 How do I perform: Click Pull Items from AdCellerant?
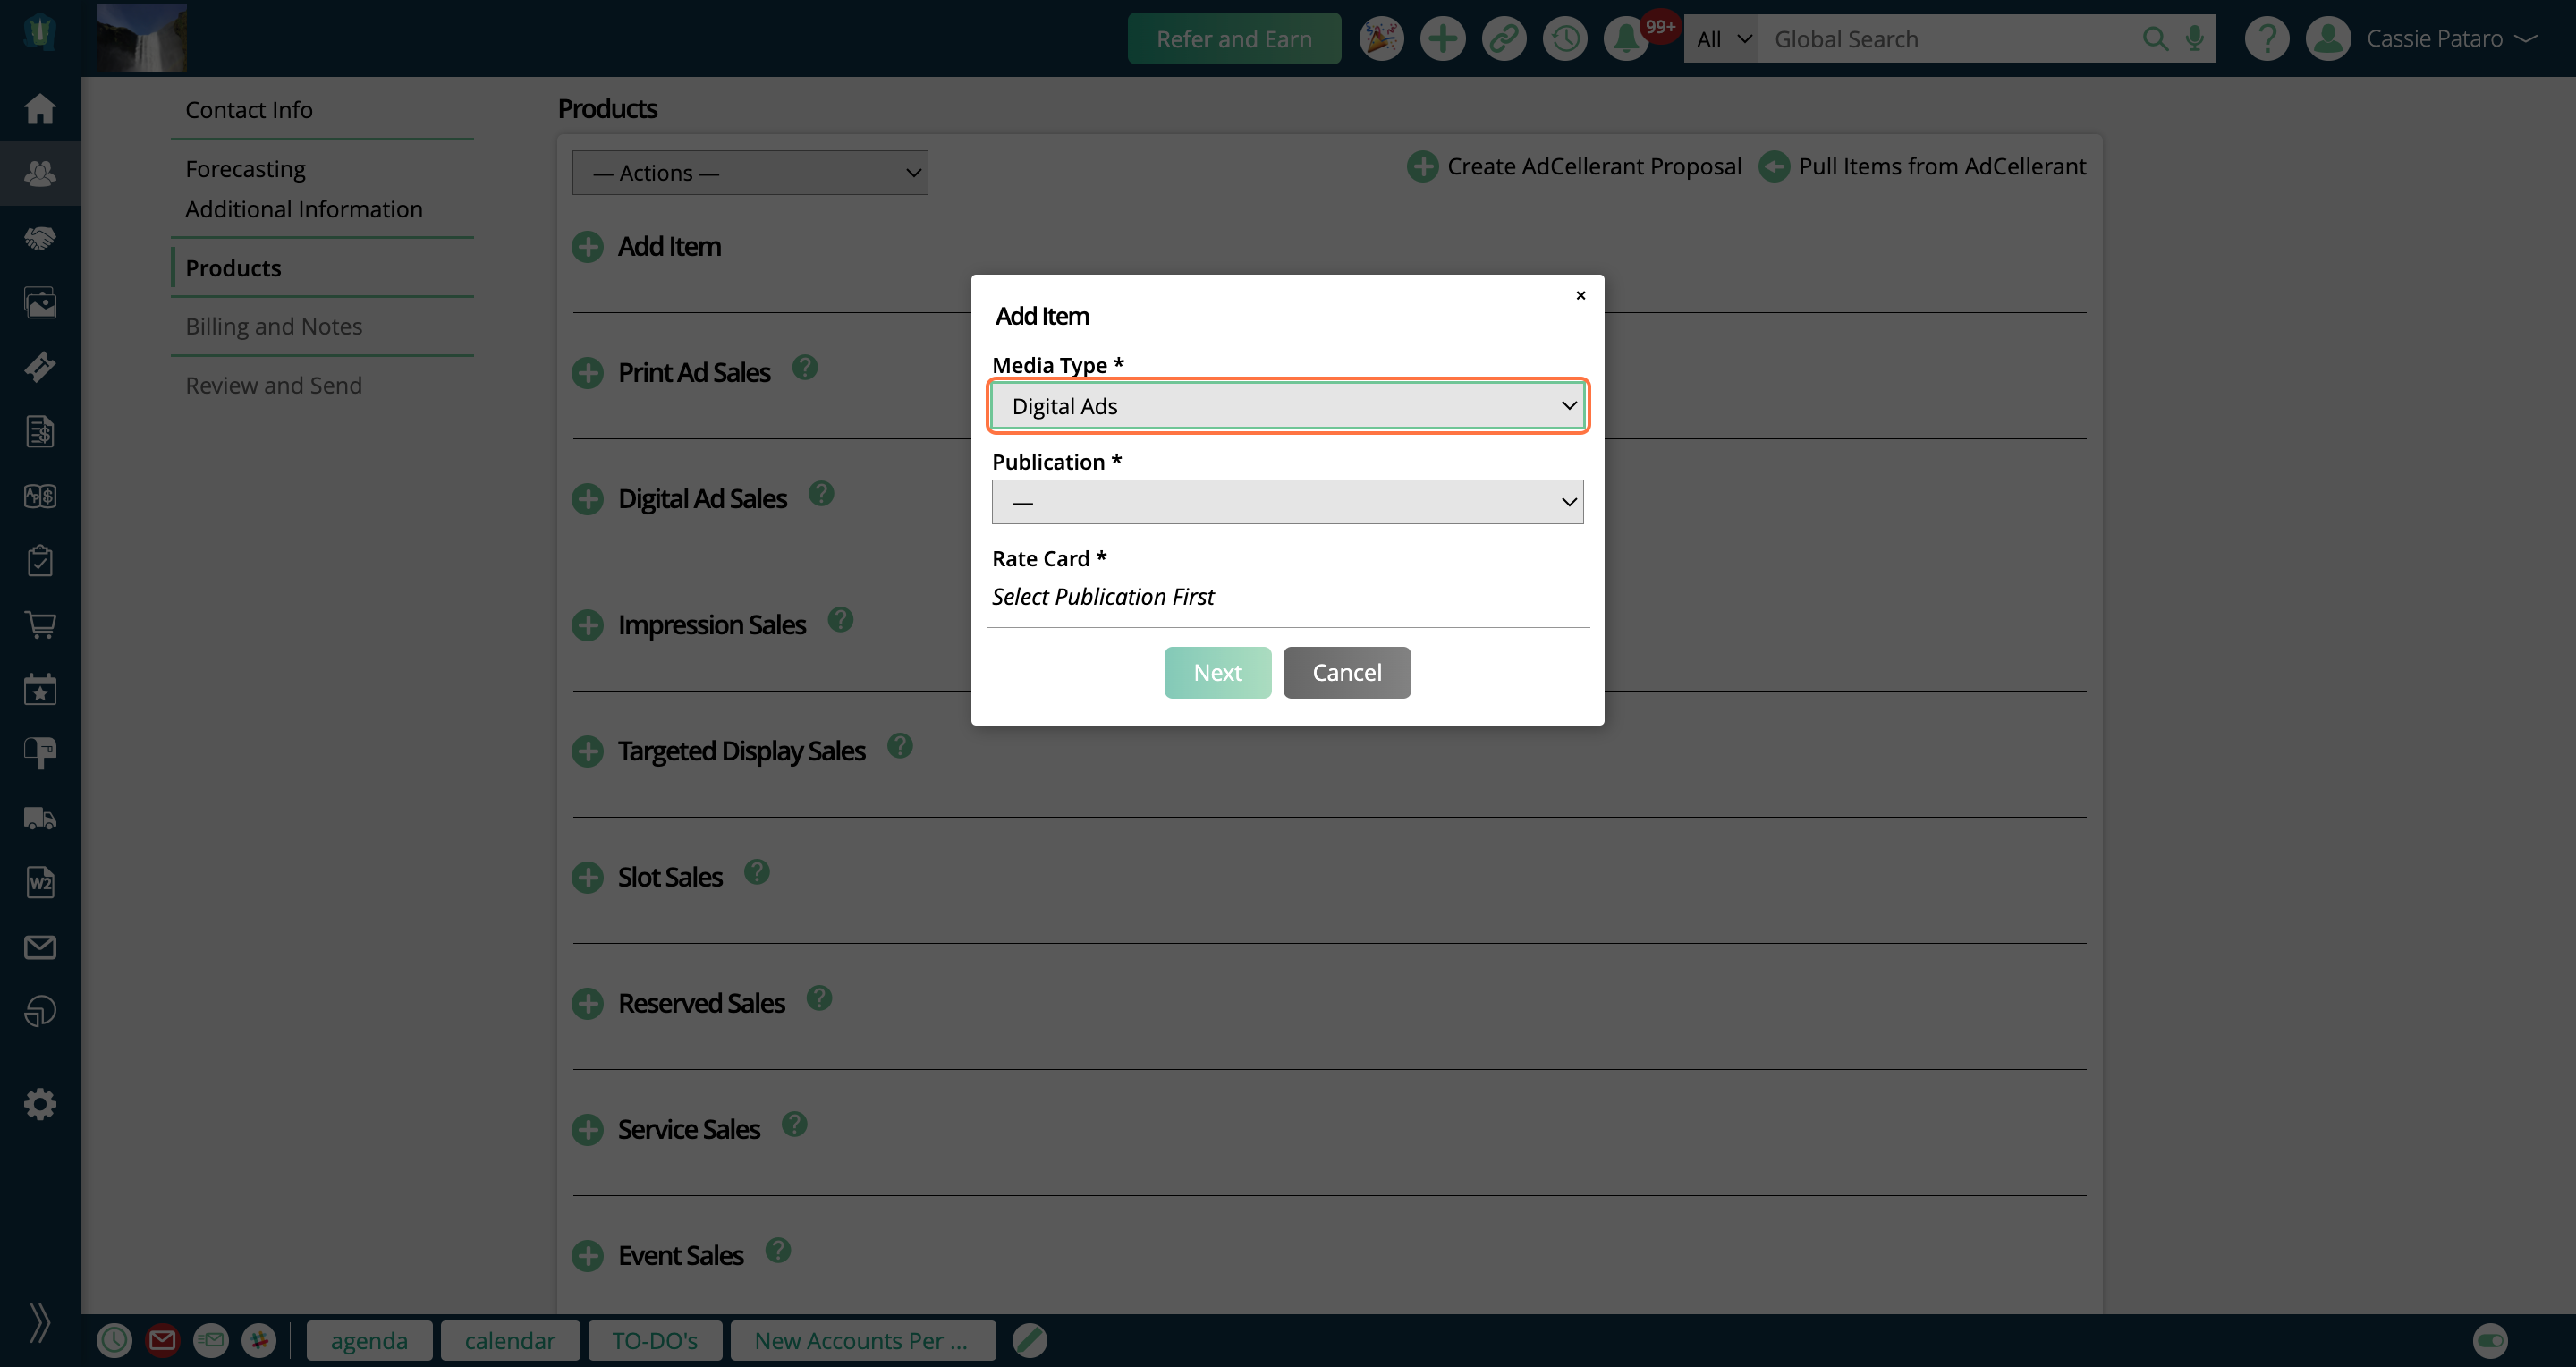pyautogui.click(x=1922, y=166)
